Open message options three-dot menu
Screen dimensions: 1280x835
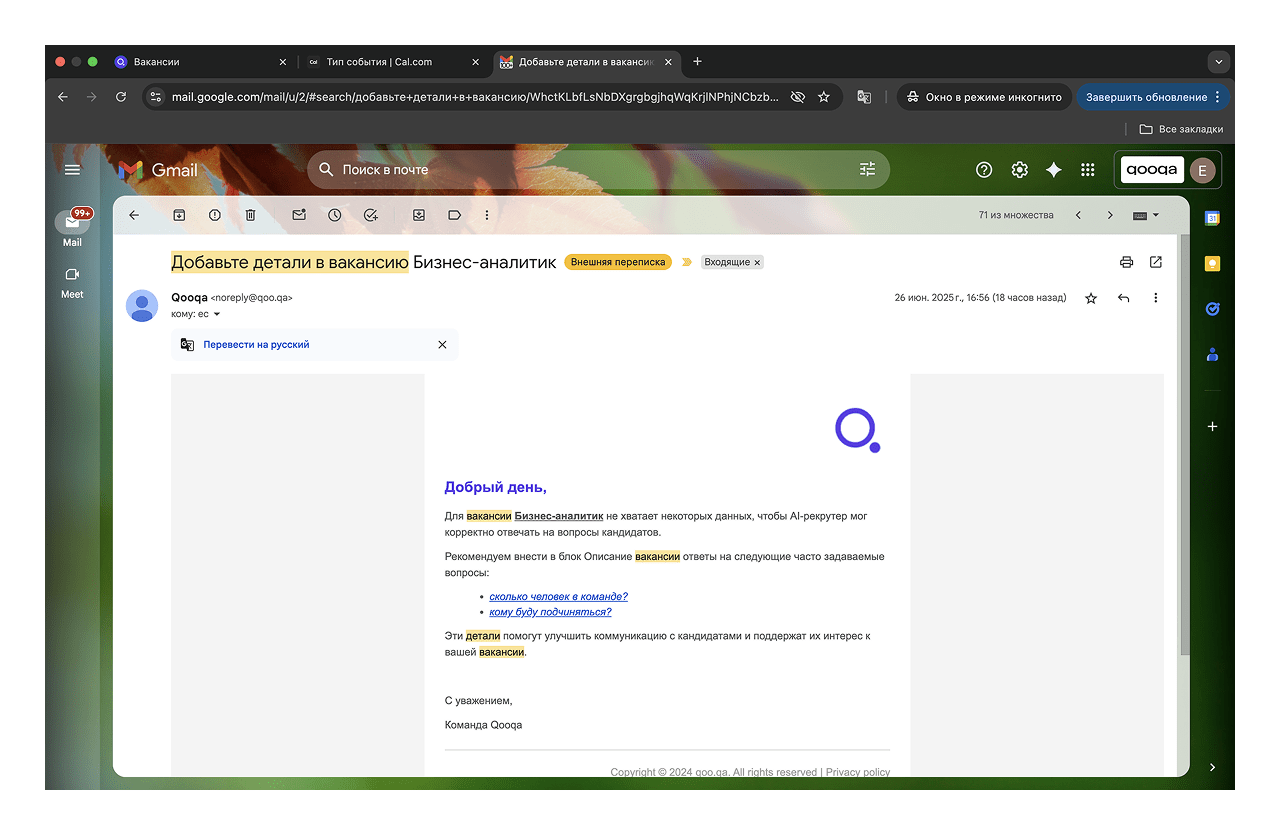[1156, 298]
